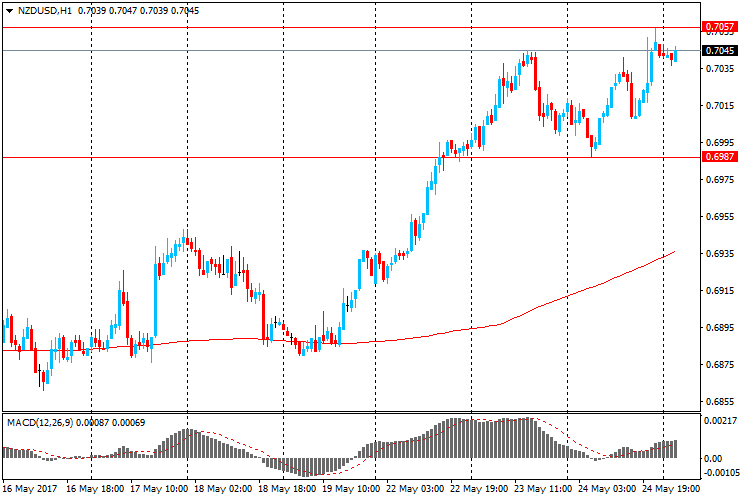Open the chart menu triangle beside NZDUSD
The width and height of the screenshot is (740, 500).
[x=9, y=10]
